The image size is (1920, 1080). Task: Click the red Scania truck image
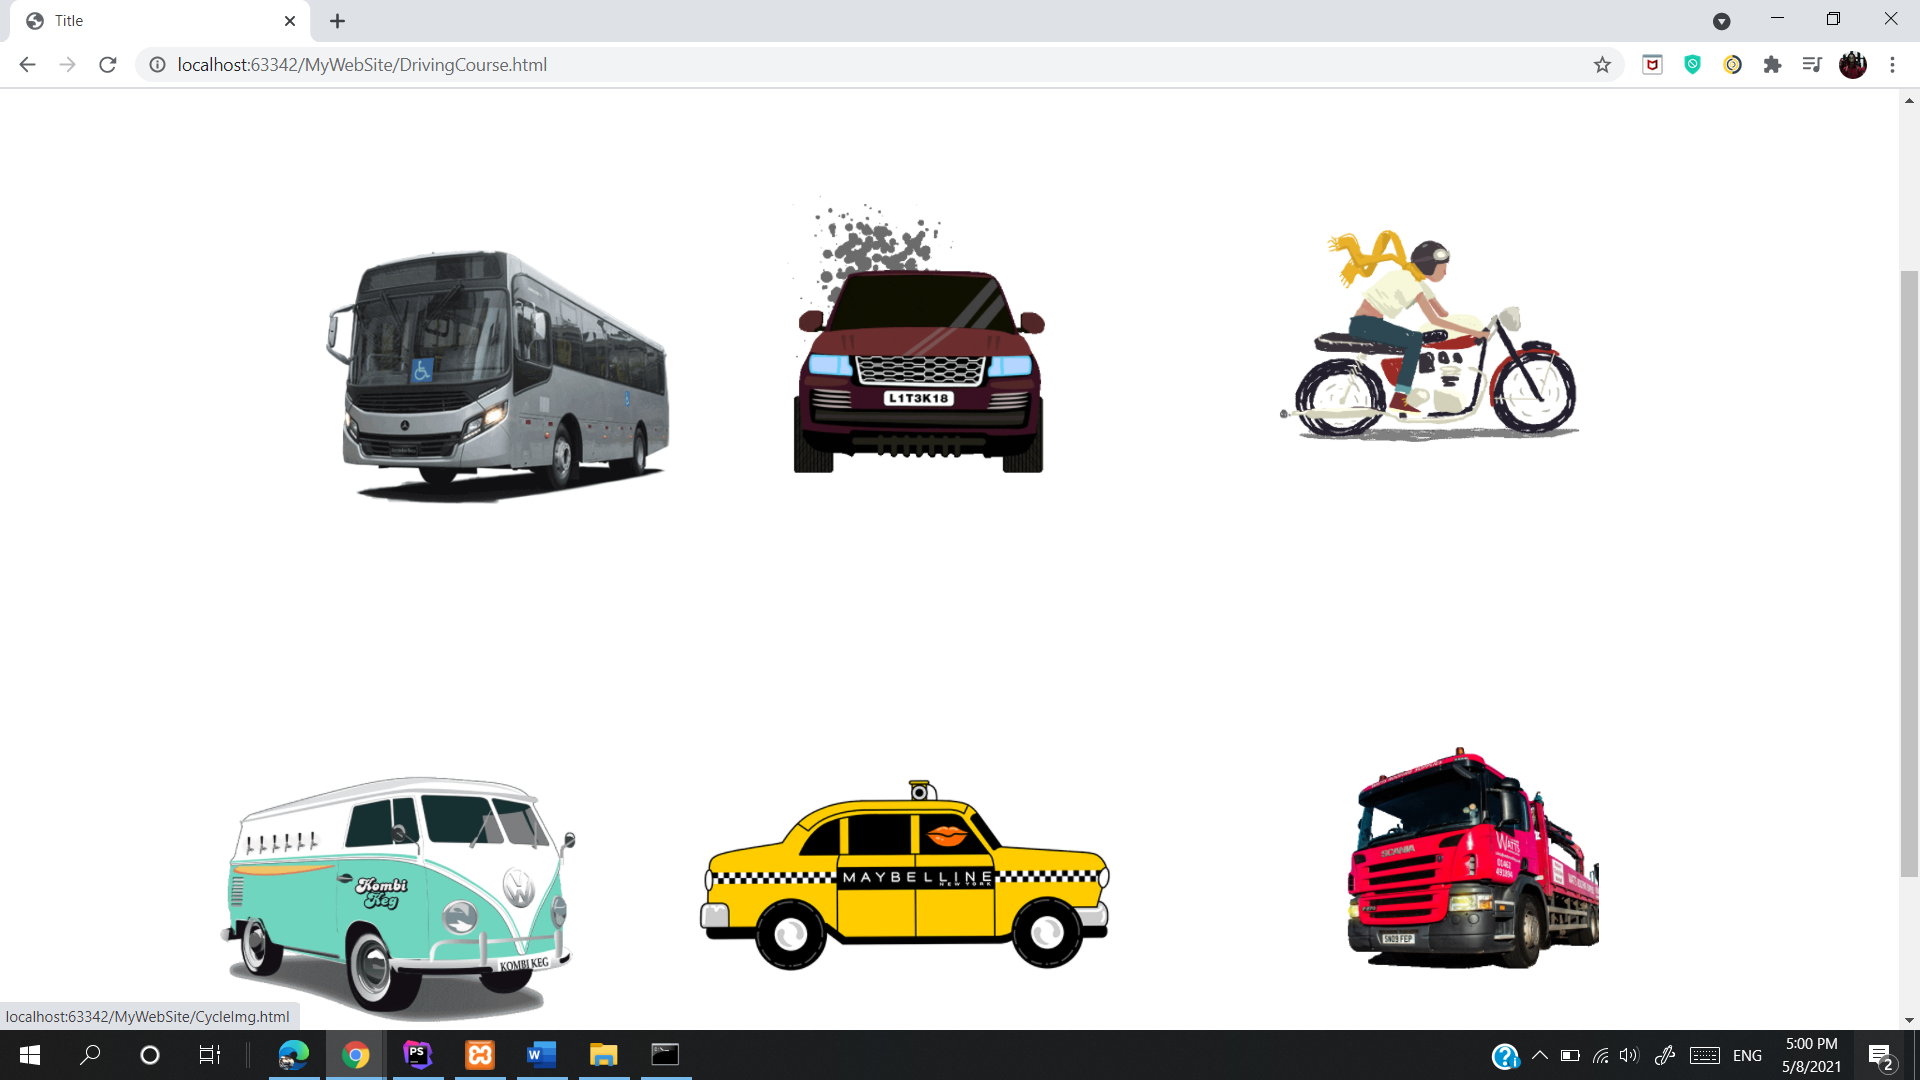(x=1472, y=858)
